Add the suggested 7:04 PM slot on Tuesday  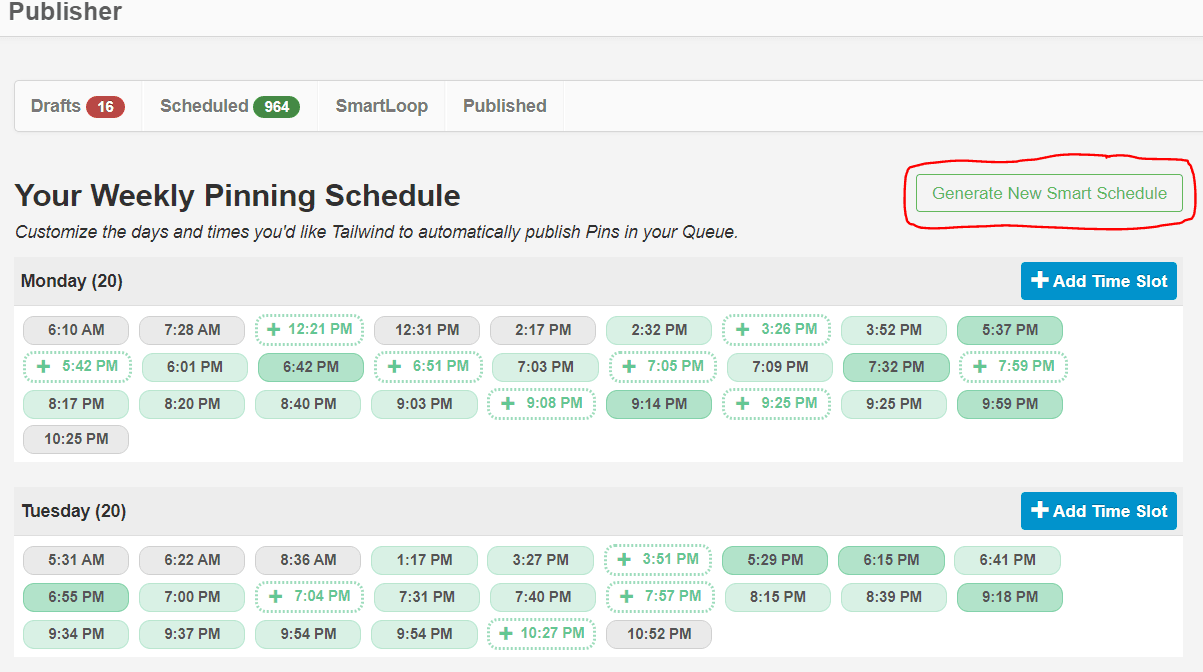point(309,597)
